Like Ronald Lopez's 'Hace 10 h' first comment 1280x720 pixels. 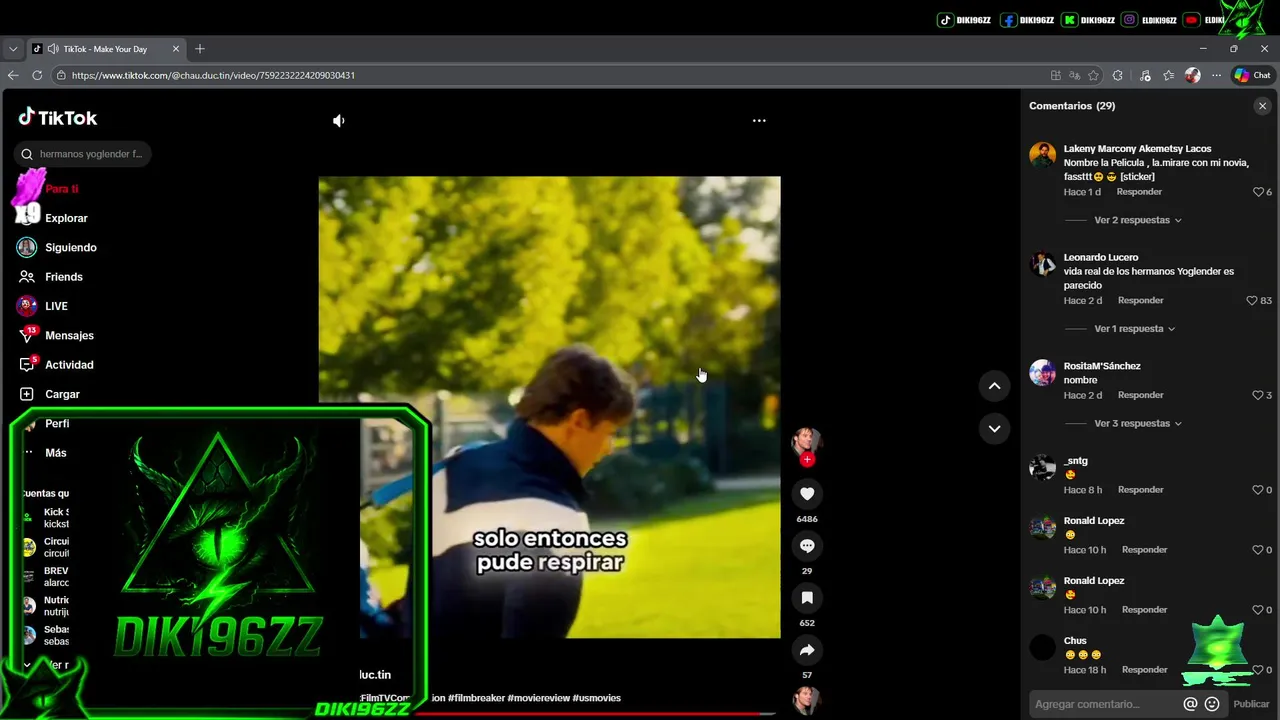pyautogui.click(x=1258, y=550)
